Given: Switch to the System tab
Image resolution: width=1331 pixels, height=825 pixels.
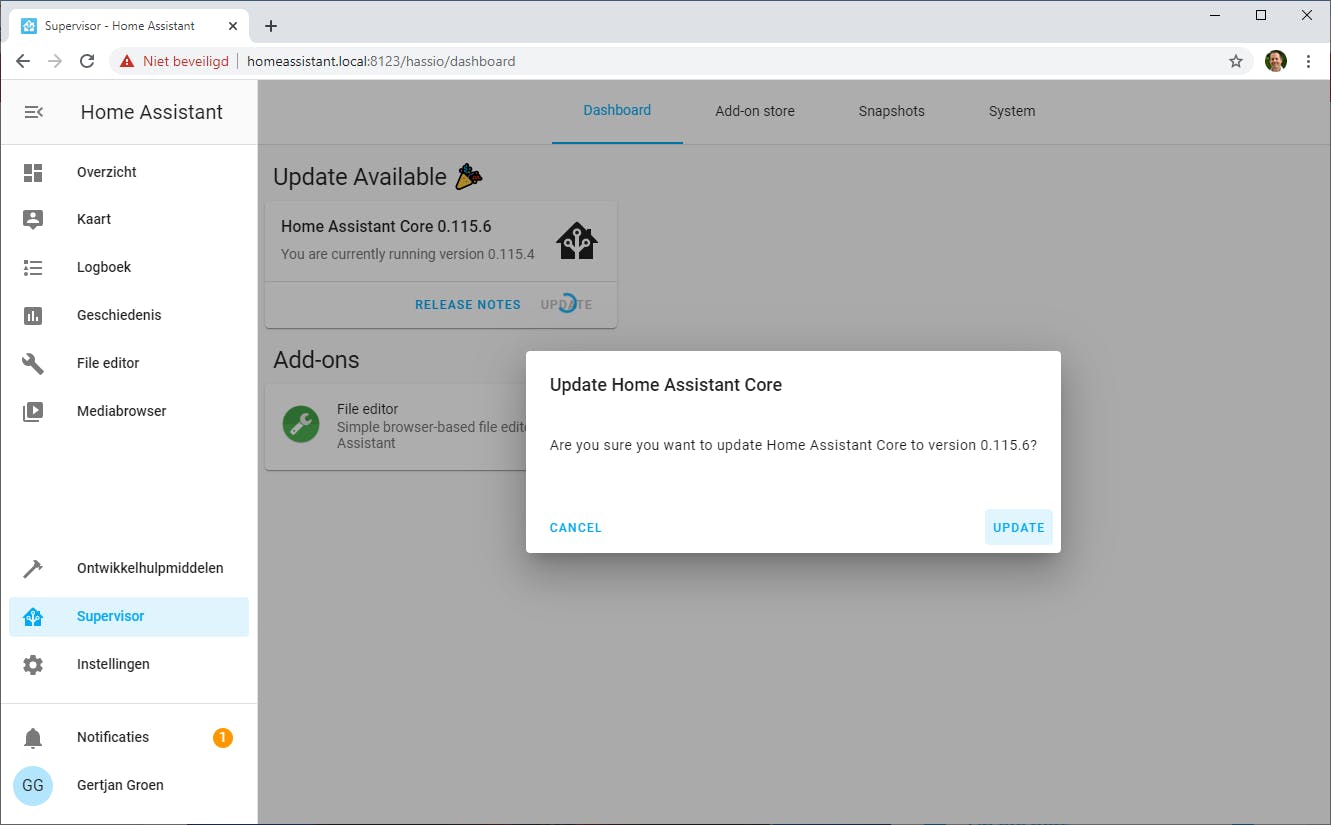Looking at the screenshot, I should click(x=1012, y=111).
